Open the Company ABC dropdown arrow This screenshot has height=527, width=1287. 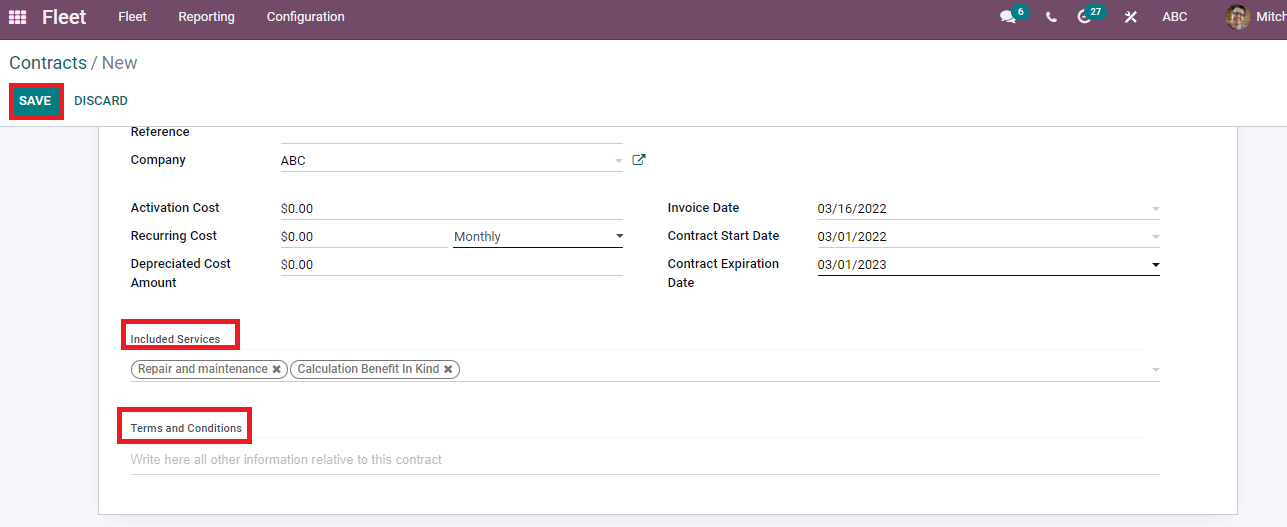coord(618,161)
